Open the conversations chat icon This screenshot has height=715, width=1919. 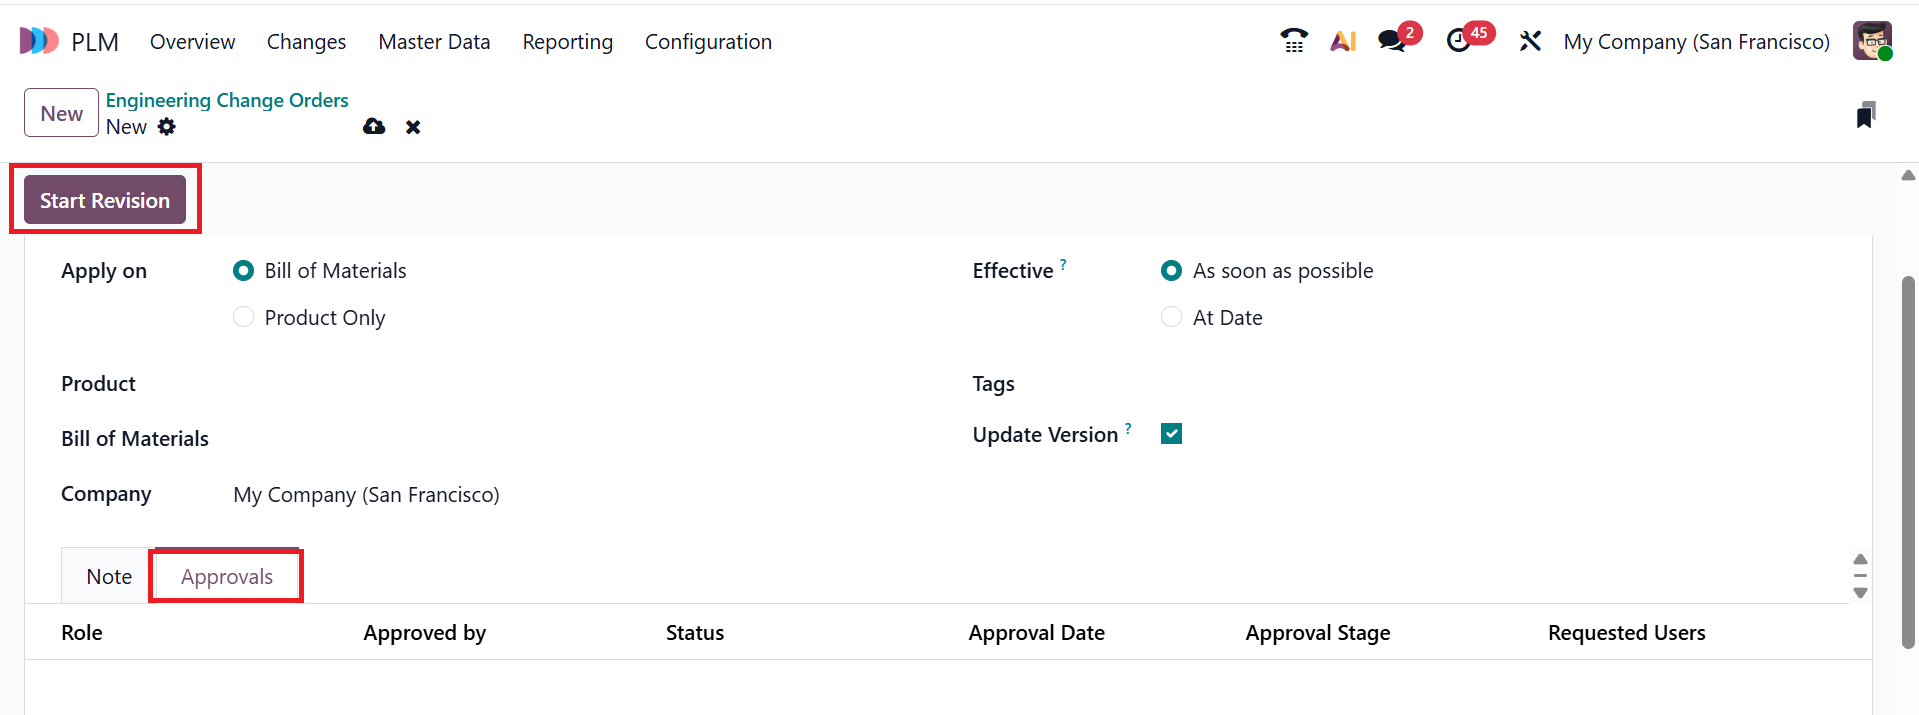tap(1391, 41)
